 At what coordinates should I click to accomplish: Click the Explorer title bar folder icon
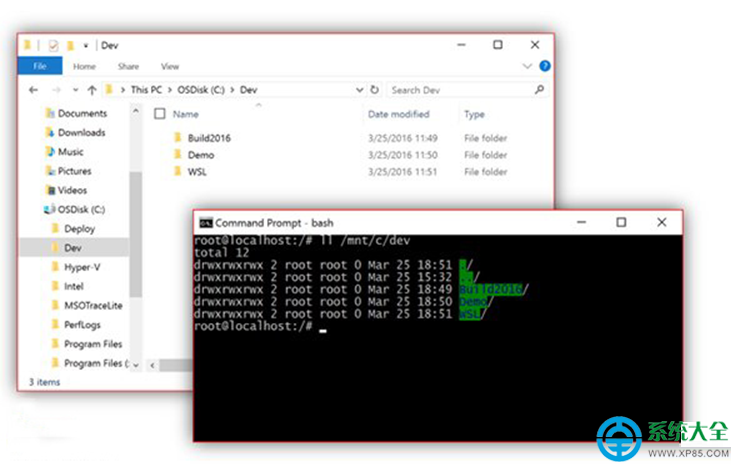tap(28, 45)
